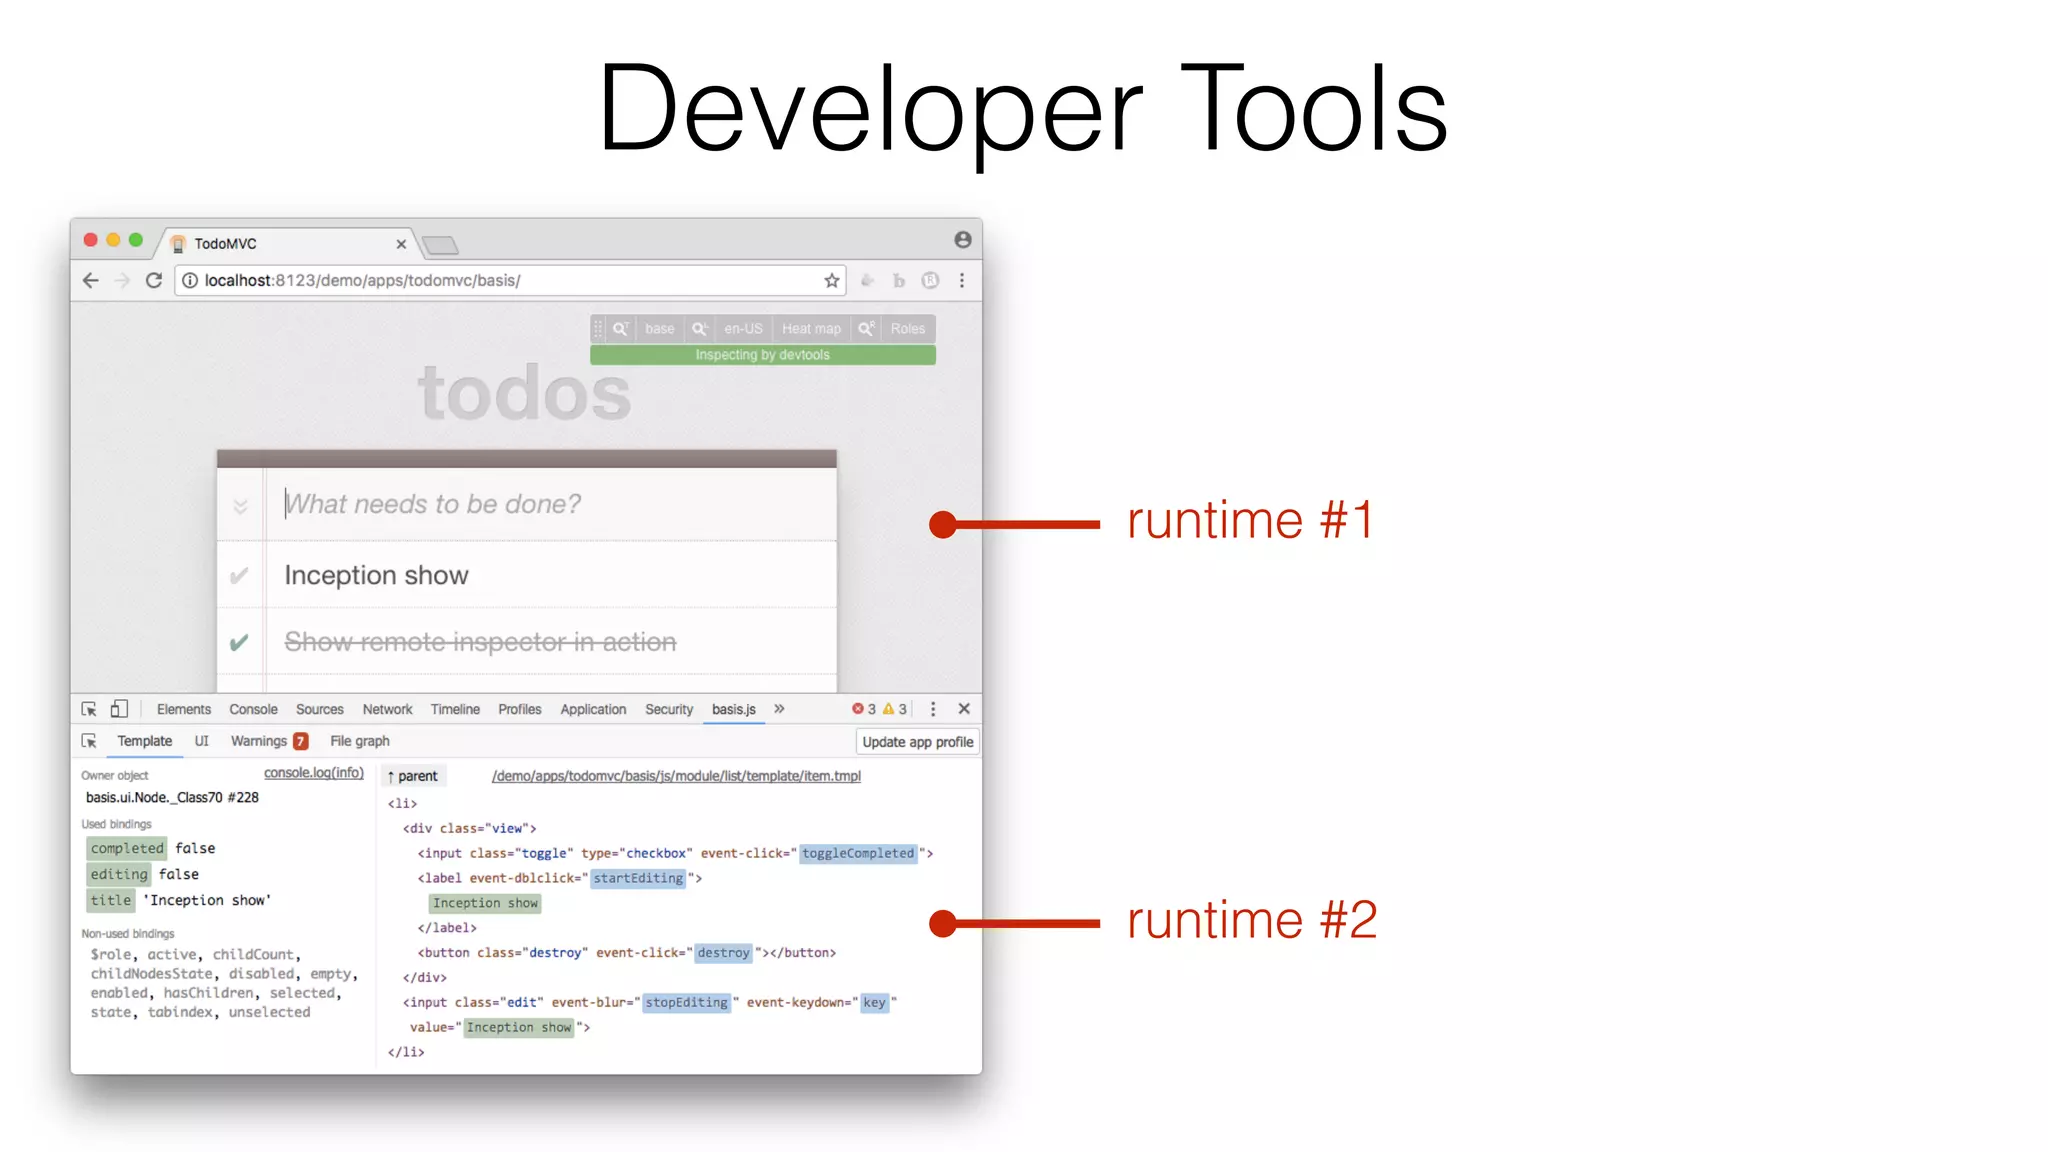2048x1152 pixels.
Task: Open Timeline tab
Action: (455, 709)
